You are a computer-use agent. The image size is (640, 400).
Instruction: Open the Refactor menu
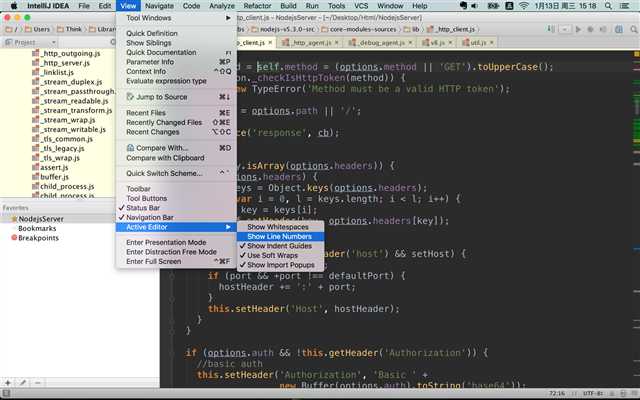click(x=257, y=6)
